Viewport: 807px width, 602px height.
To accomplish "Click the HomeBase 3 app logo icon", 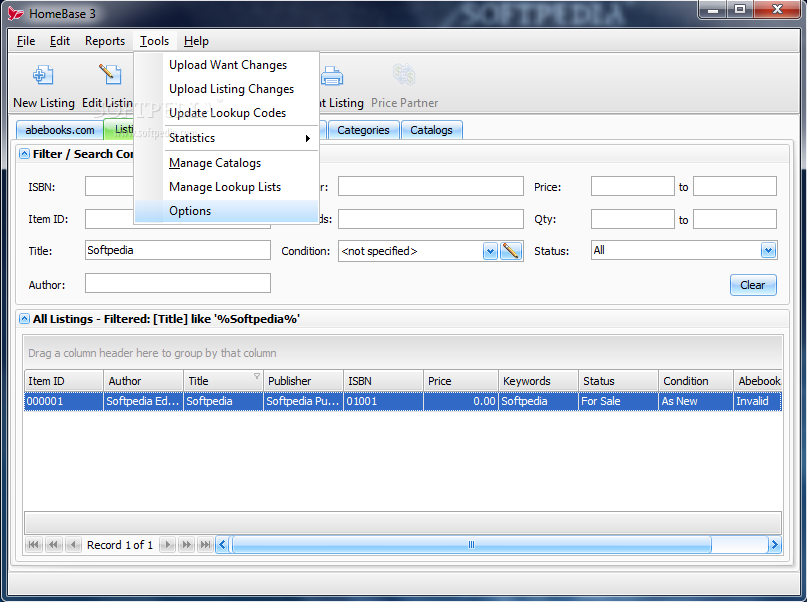I will [x=16, y=13].
